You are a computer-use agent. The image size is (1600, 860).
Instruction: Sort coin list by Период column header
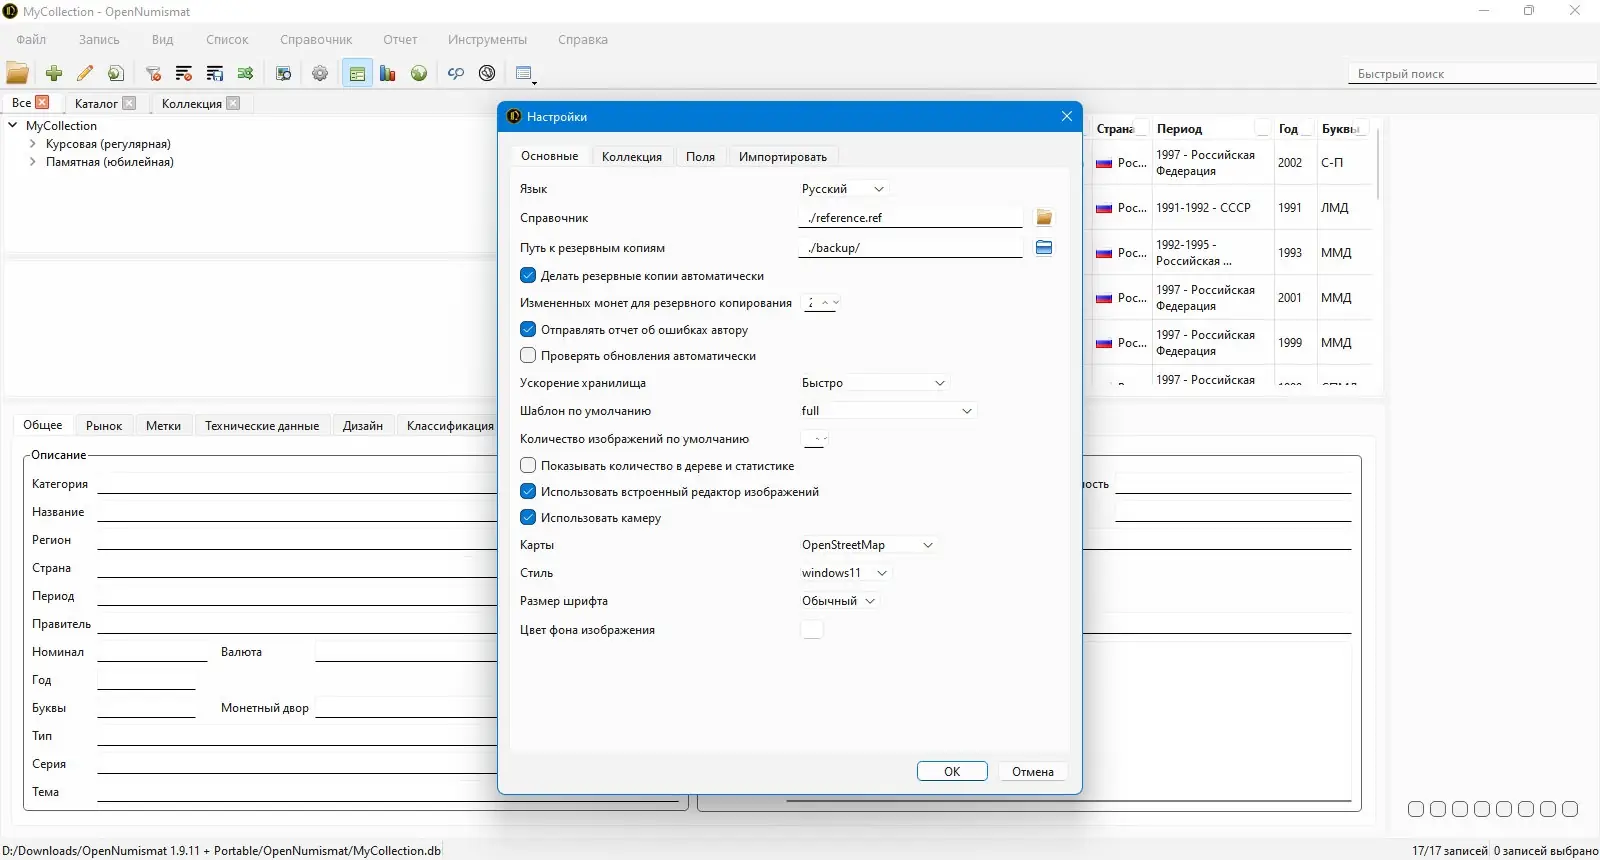point(1180,129)
